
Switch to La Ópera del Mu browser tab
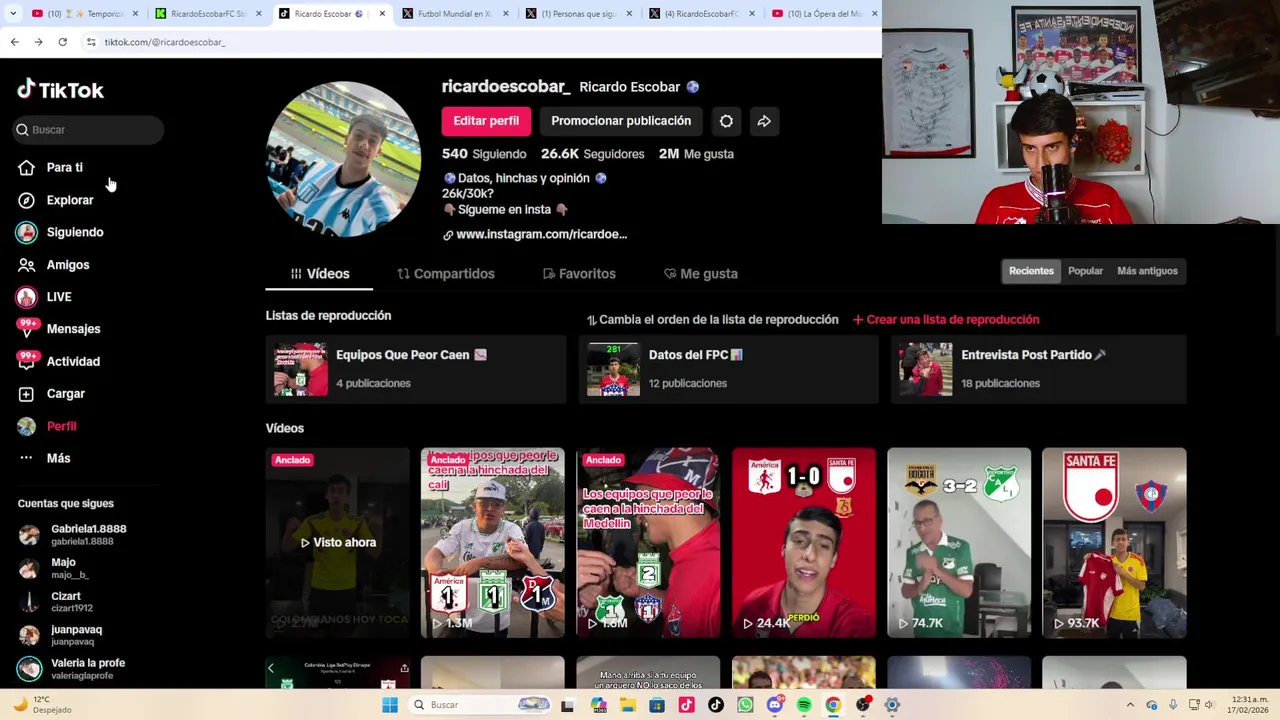824,14
